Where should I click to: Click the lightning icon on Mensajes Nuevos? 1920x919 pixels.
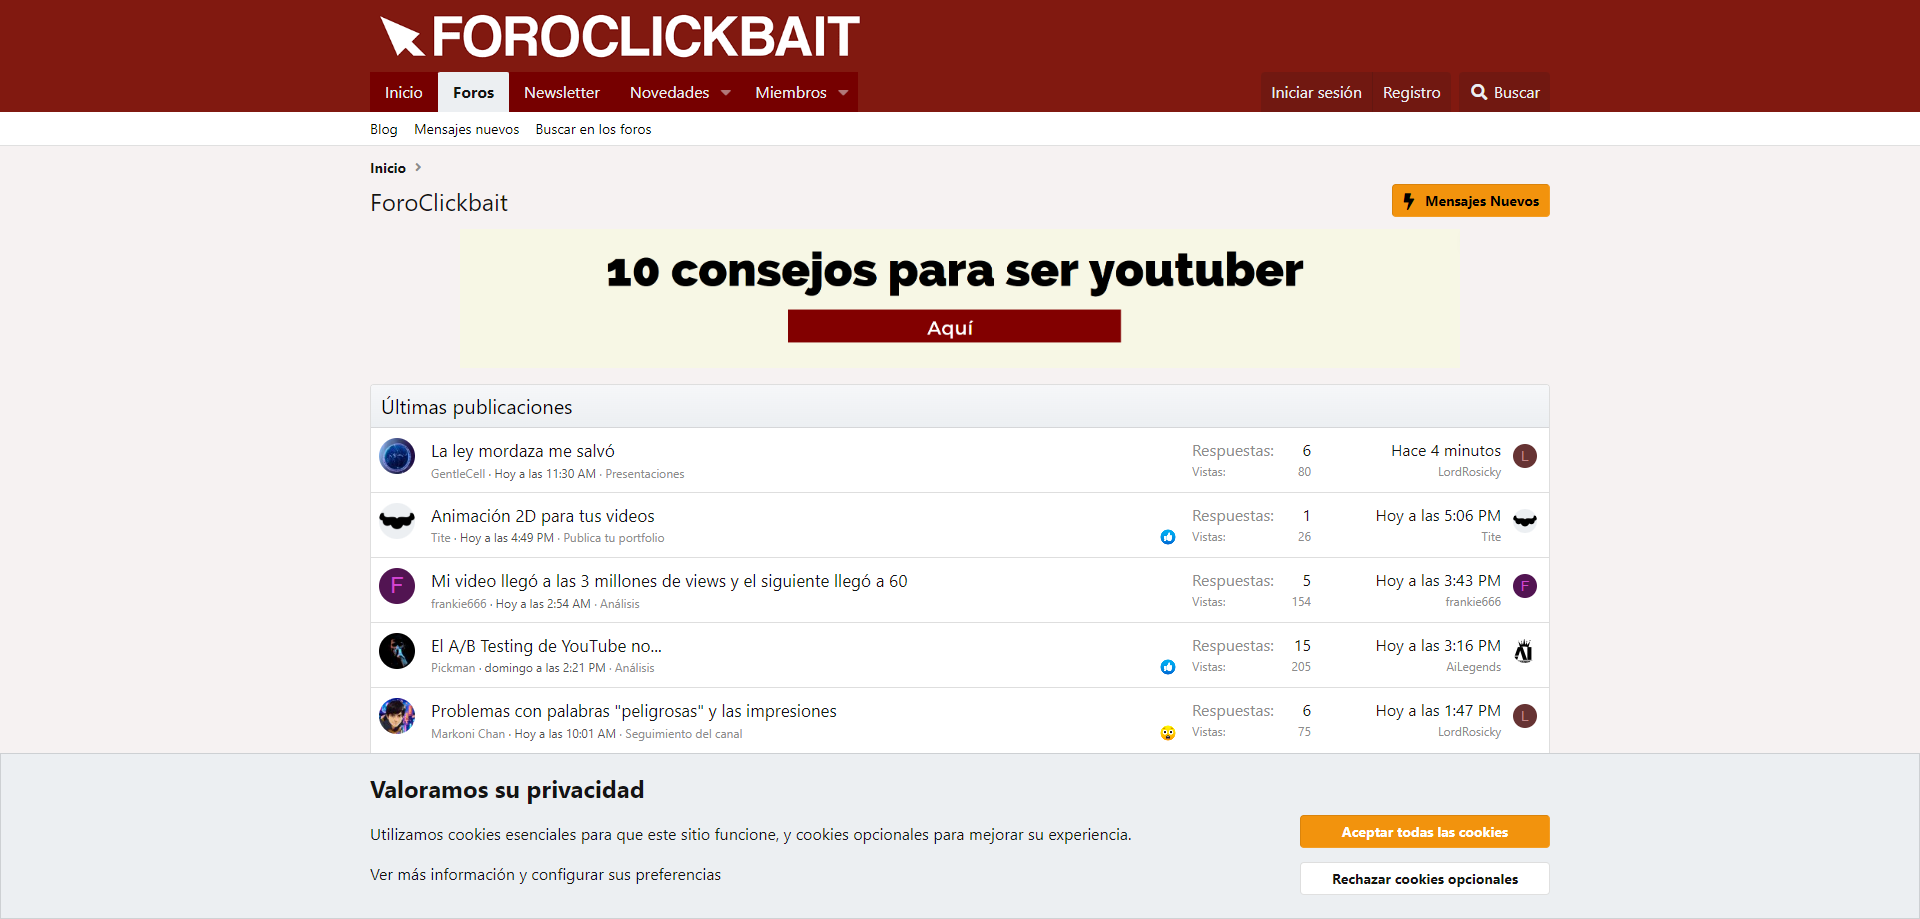tap(1410, 200)
